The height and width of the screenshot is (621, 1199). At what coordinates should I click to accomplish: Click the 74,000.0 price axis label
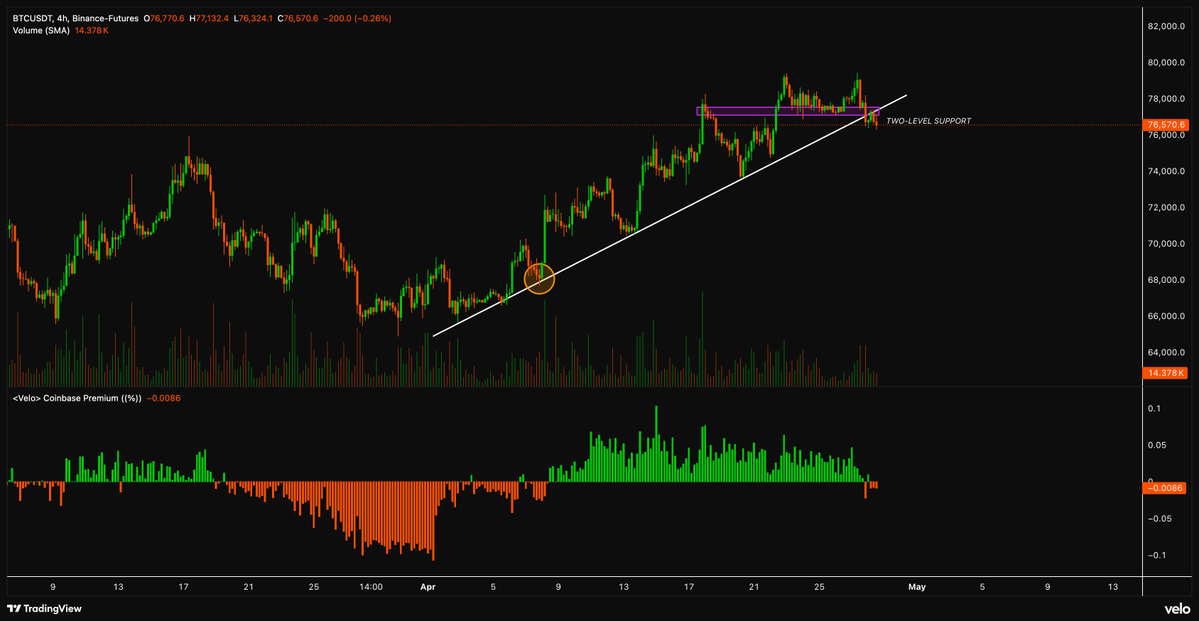tap(1168, 171)
